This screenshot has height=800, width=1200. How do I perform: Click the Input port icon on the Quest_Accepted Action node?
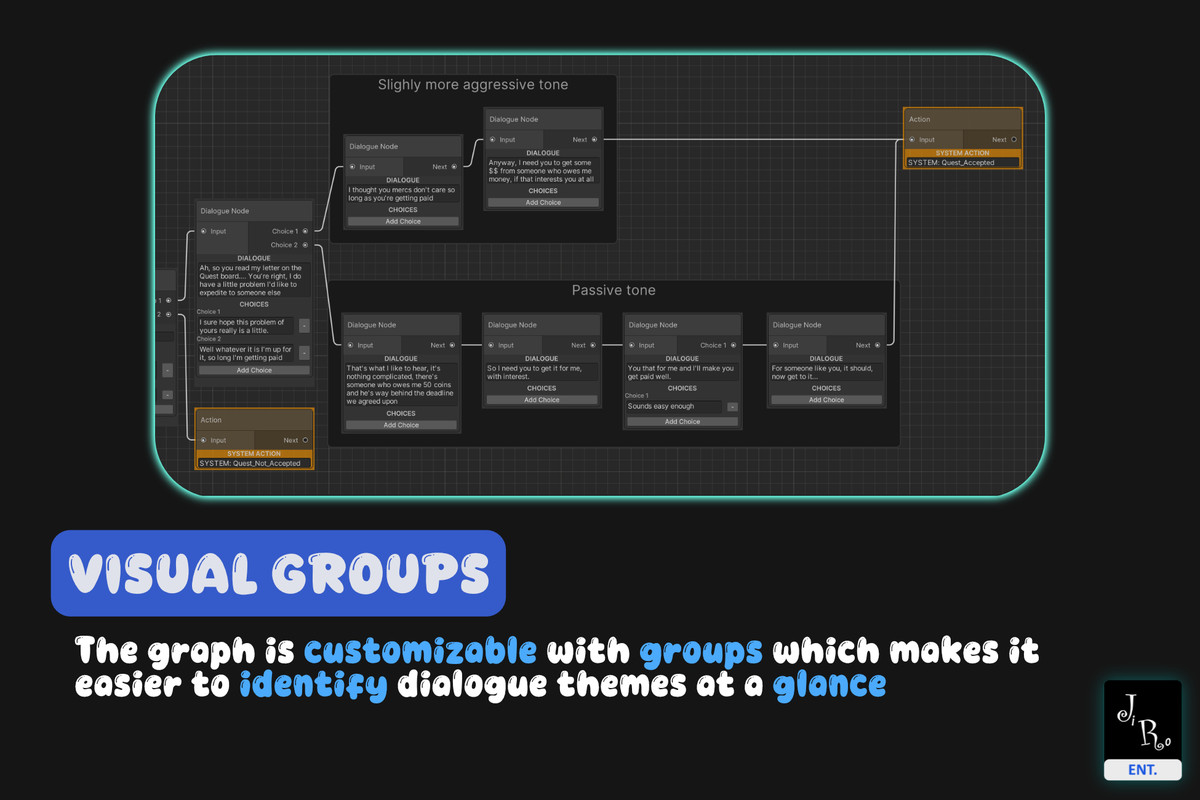912,139
